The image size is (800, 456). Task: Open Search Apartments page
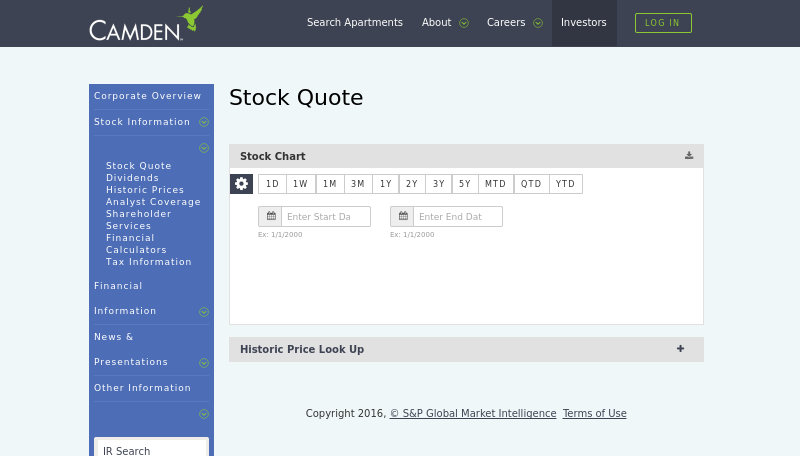355,22
